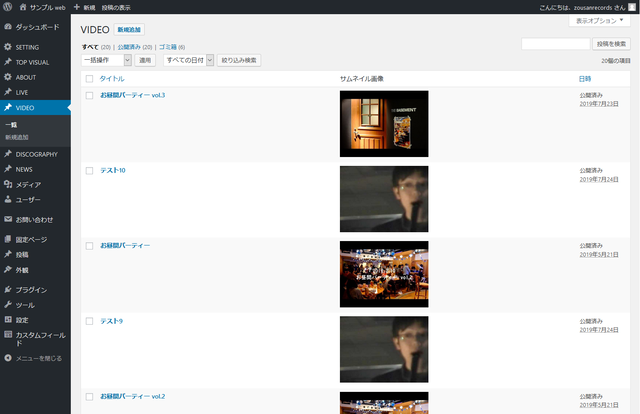Open the 公開済み filter link
Viewport: 640px width, 414px height.
coord(129,47)
